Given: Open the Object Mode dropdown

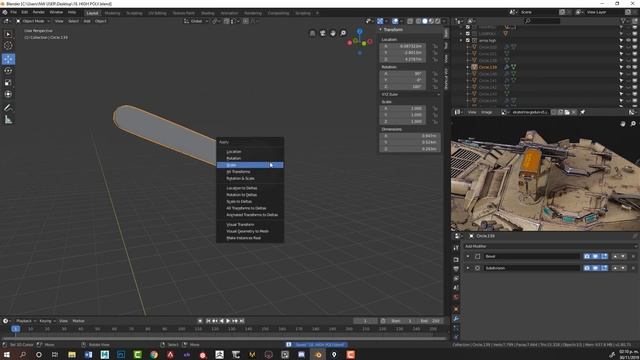Looking at the screenshot, I should click(33, 21).
